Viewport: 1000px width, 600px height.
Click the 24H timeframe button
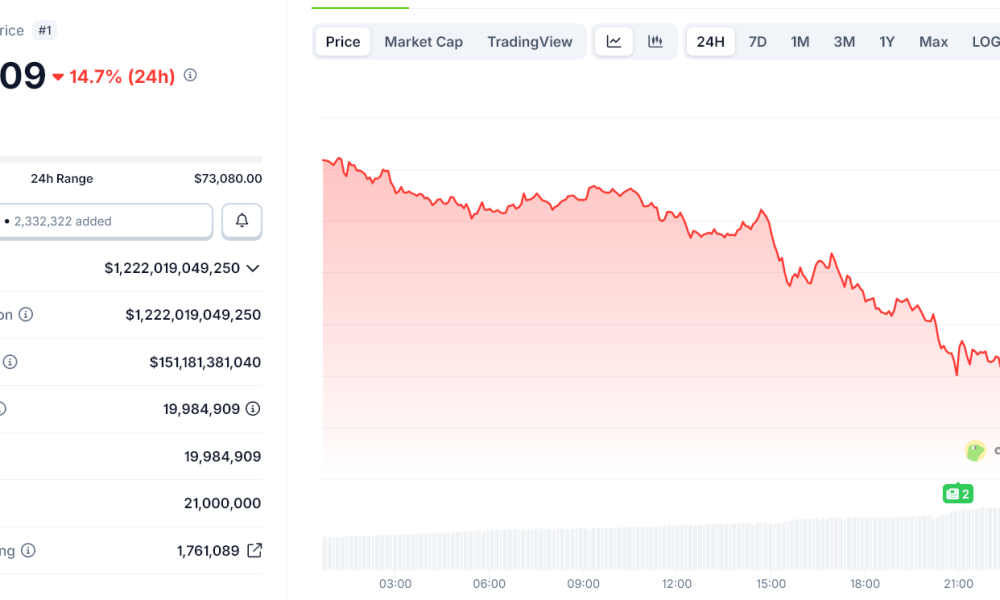click(710, 41)
